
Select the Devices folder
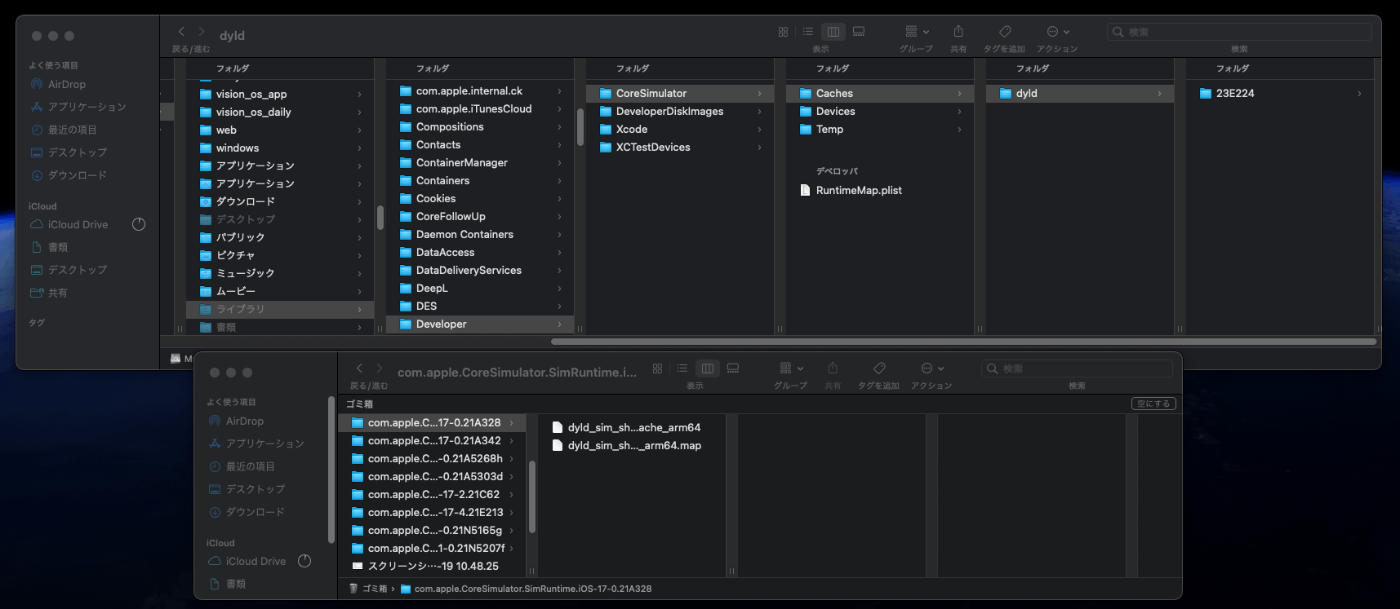[880, 111]
